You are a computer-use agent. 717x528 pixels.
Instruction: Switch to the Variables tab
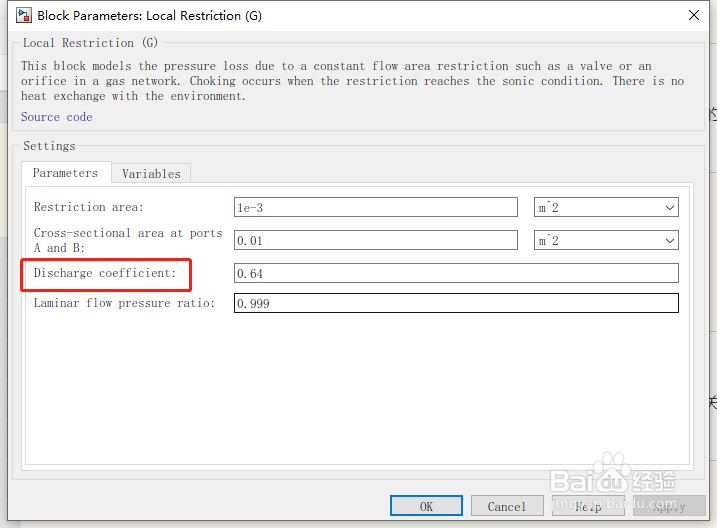151,174
